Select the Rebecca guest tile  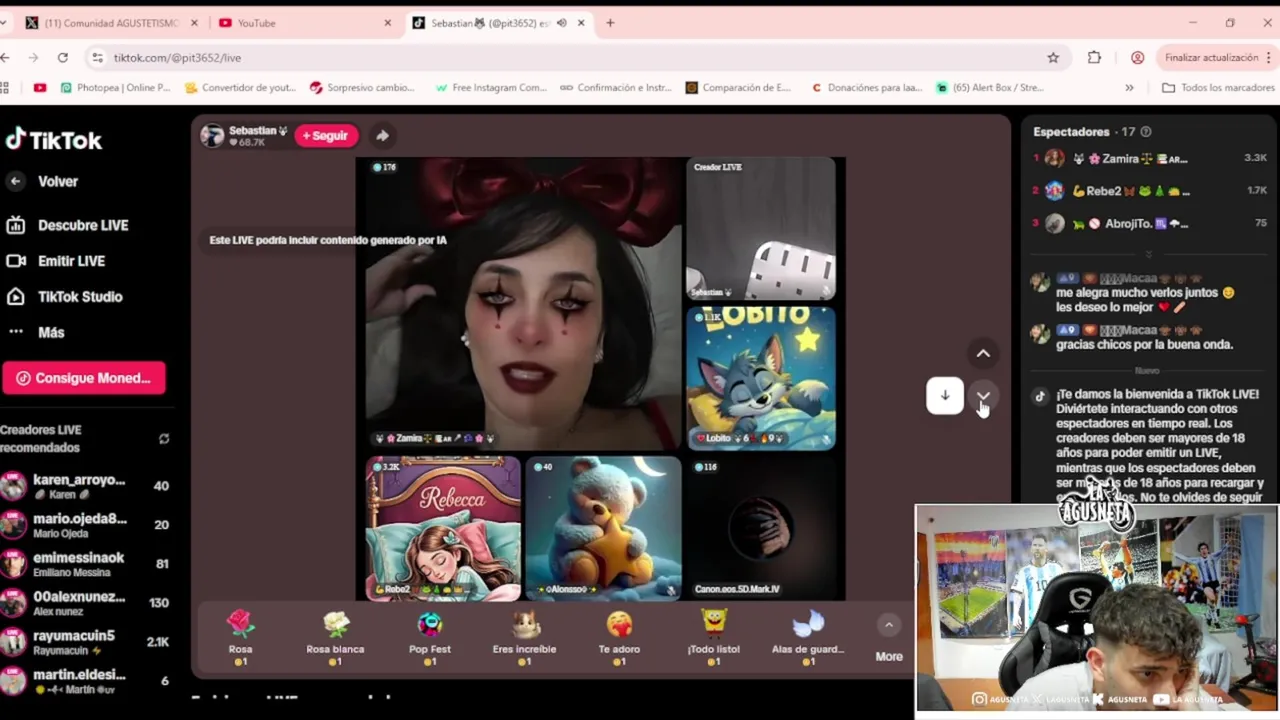point(443,528)
